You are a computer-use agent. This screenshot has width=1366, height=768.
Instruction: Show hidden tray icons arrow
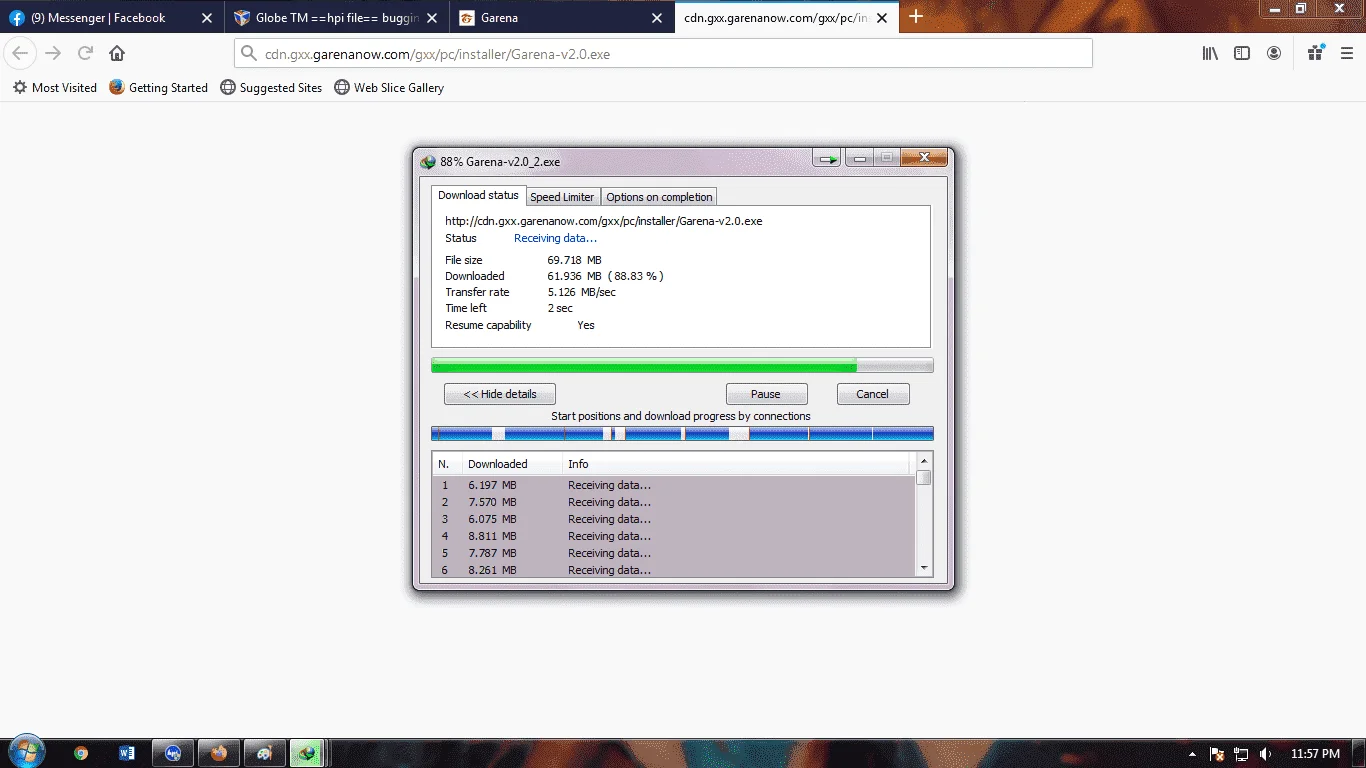coord(1192,754)
